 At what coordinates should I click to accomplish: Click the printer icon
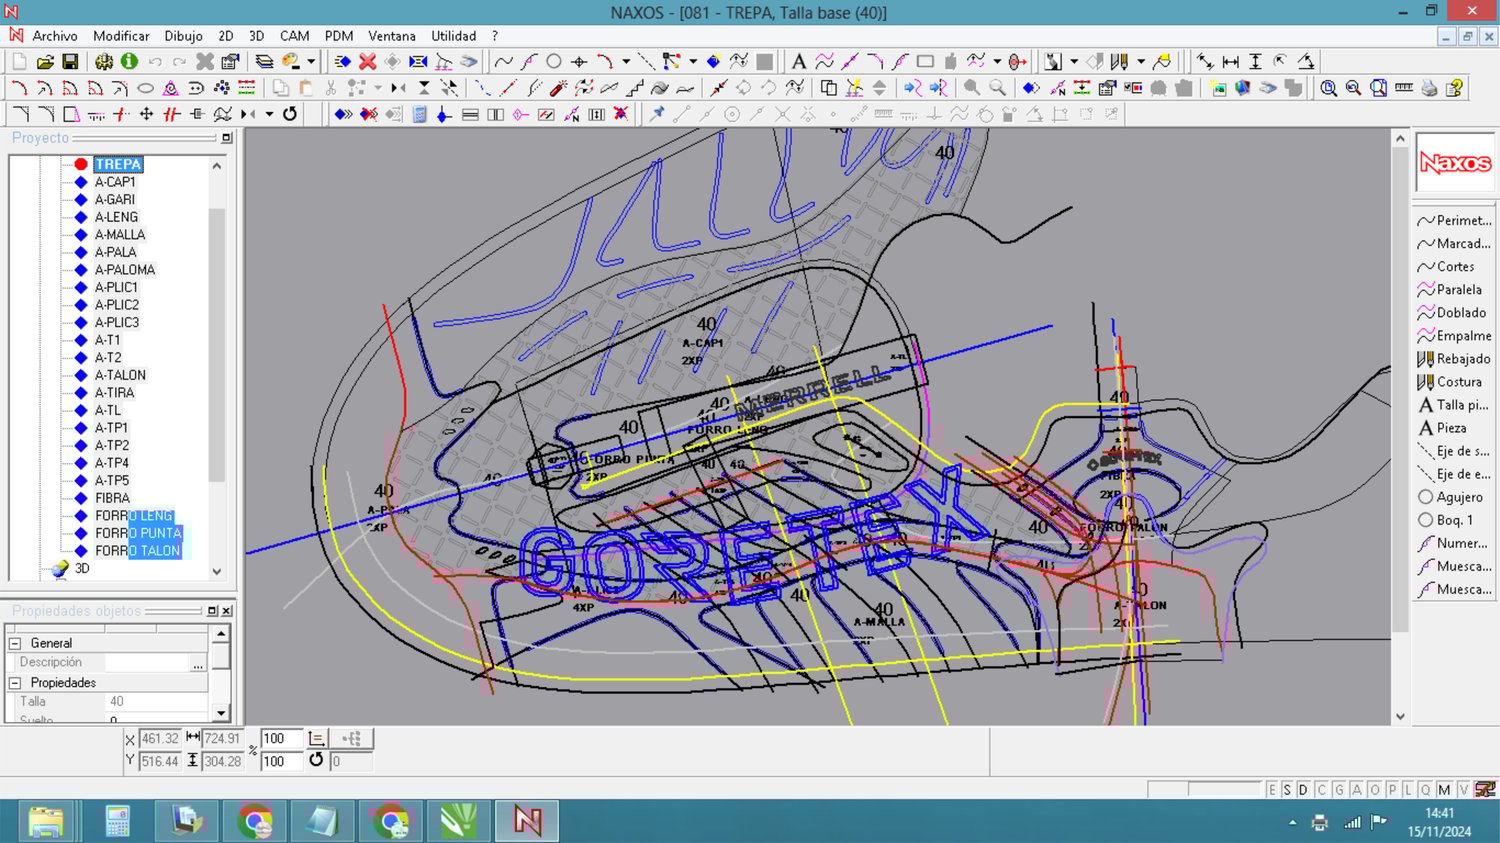1429,88
